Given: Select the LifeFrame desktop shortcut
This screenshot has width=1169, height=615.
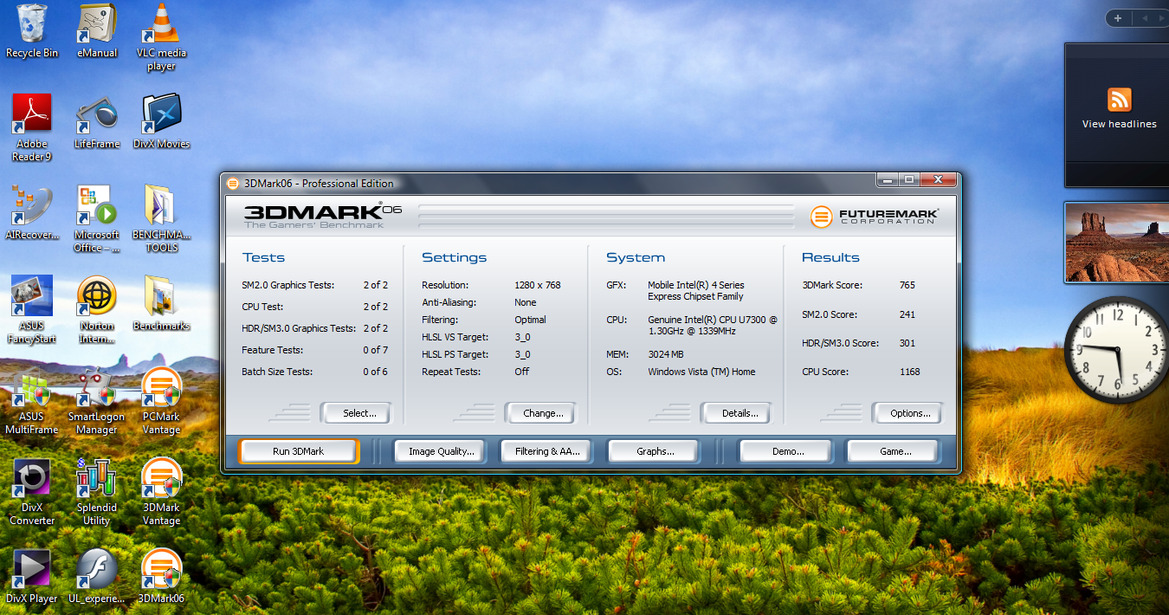Looking at the screenshot, I should tap(97, 122).
